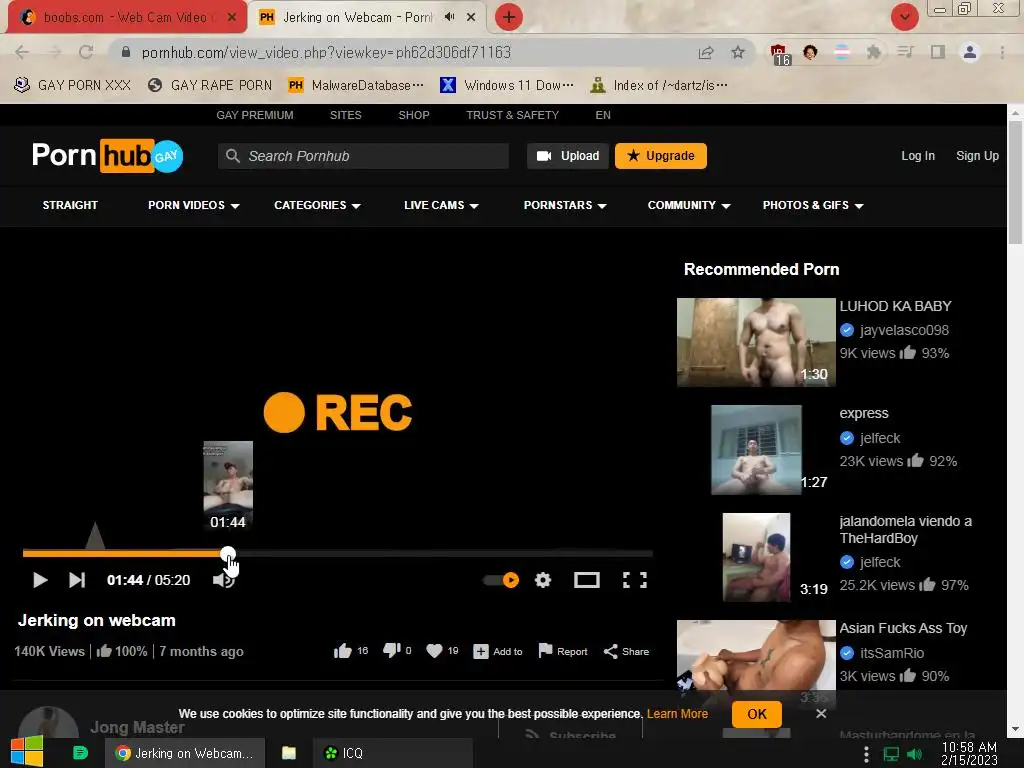Open the TRUST & SAFETY link
This screenshot has width=1024, height=768.
pyautogui.click(x=512, y=115)
